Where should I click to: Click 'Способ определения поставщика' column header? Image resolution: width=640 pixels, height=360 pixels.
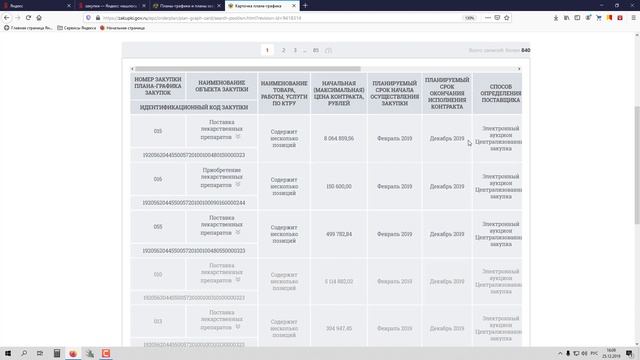coord(498,93)
